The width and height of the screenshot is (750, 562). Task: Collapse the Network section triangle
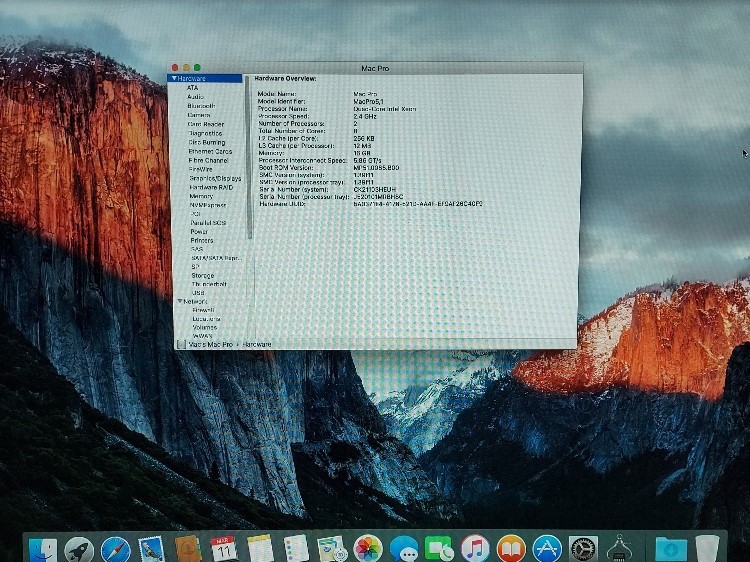point(180,301)
